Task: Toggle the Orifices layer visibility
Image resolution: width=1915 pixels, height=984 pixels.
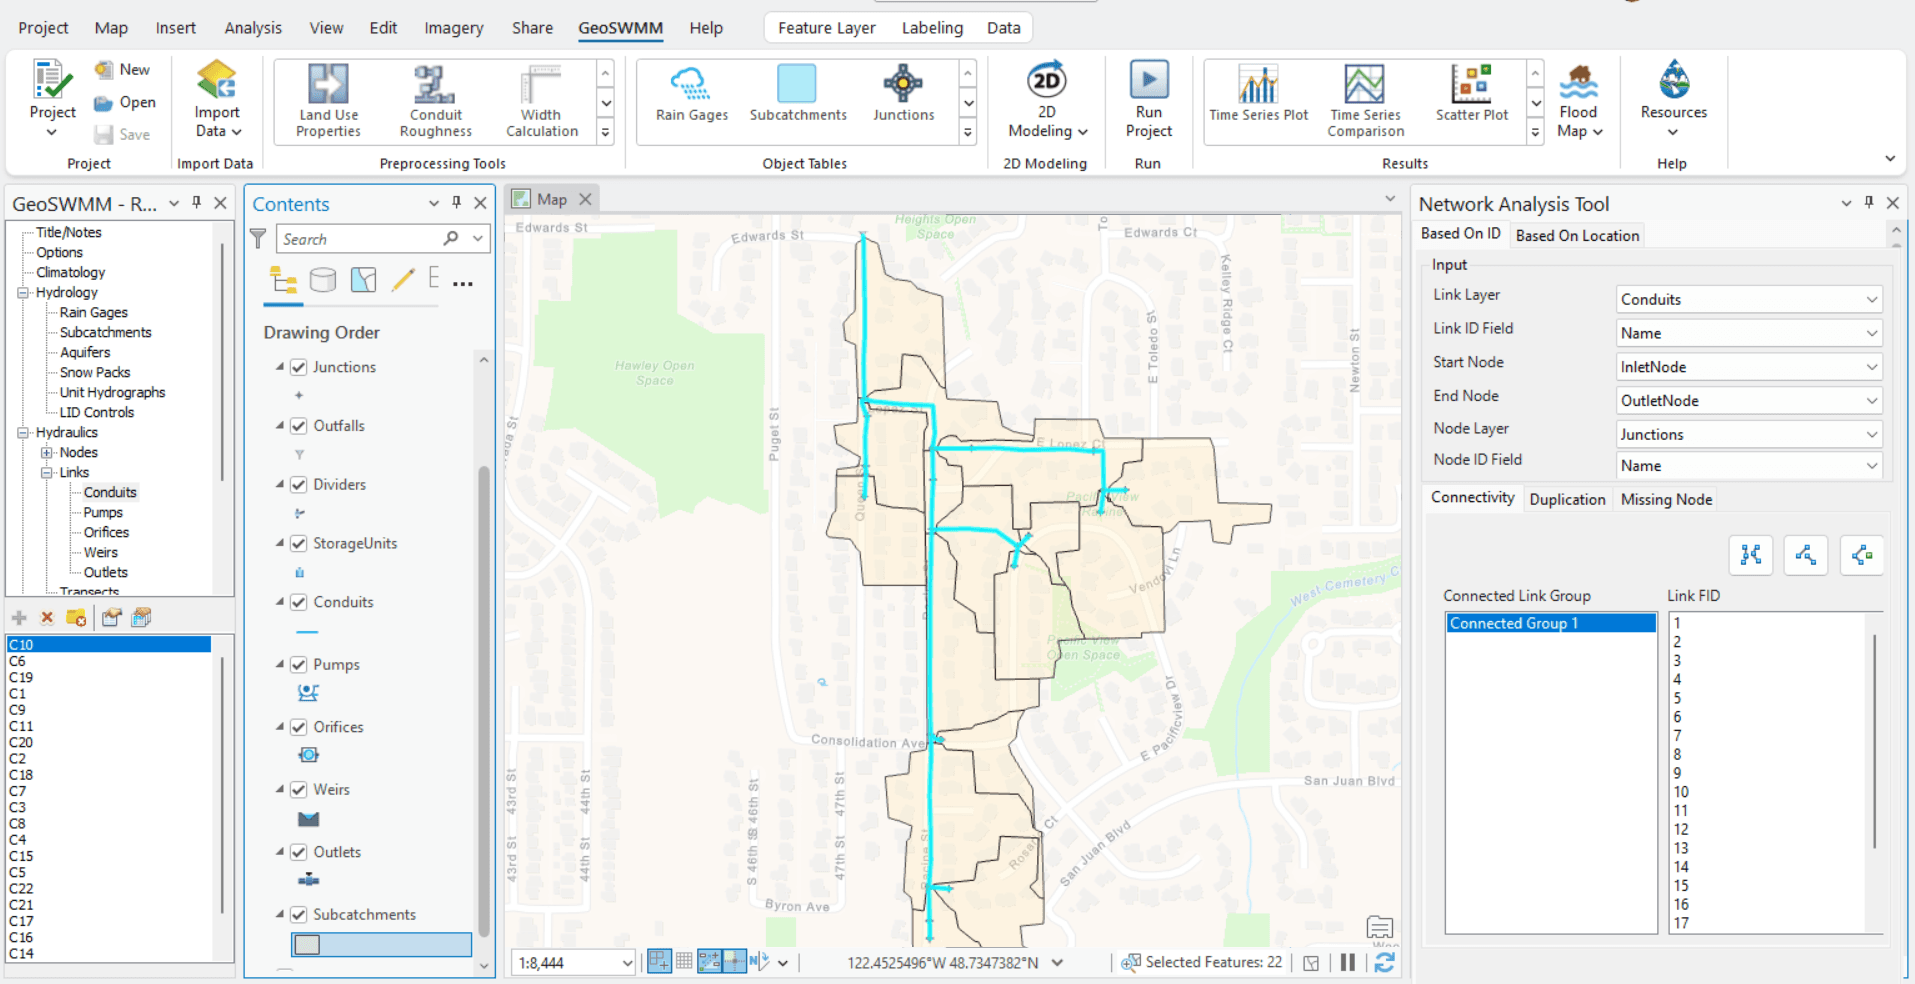Action: click(x=298, y=727)
